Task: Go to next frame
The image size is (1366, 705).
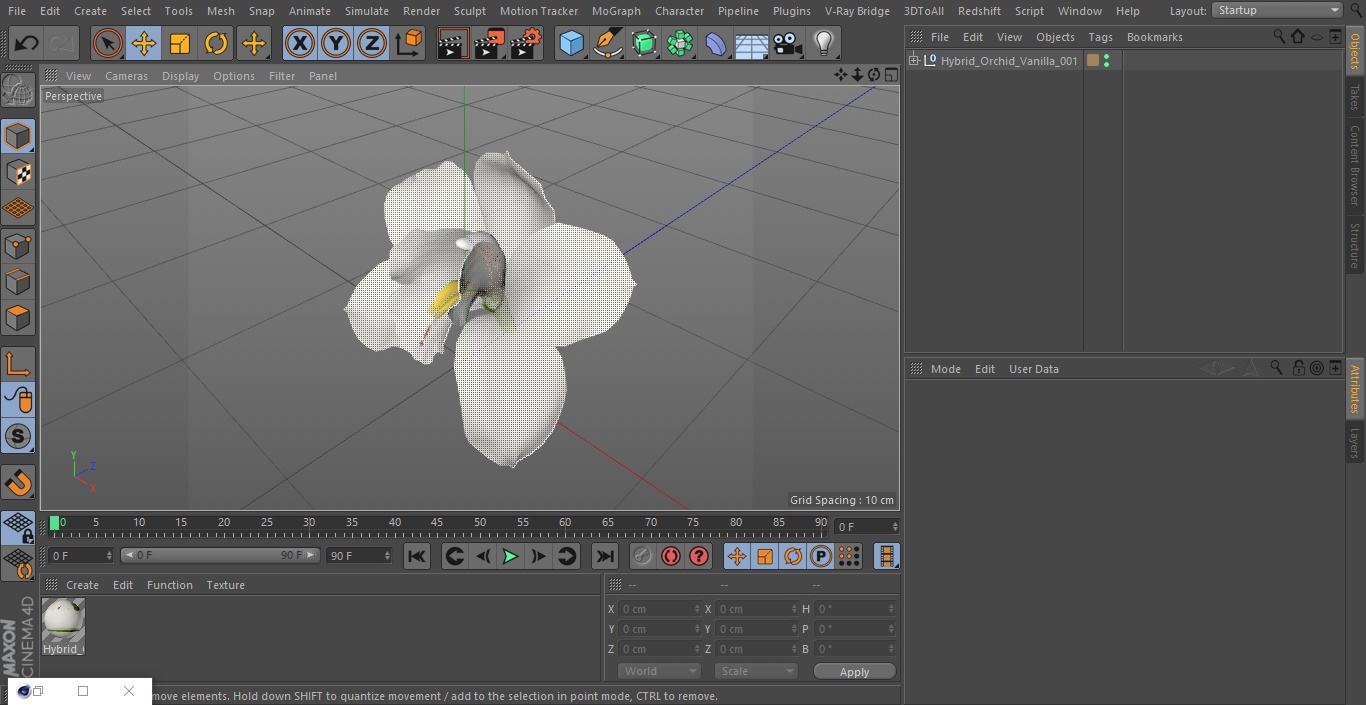Action: click(538, 557)
